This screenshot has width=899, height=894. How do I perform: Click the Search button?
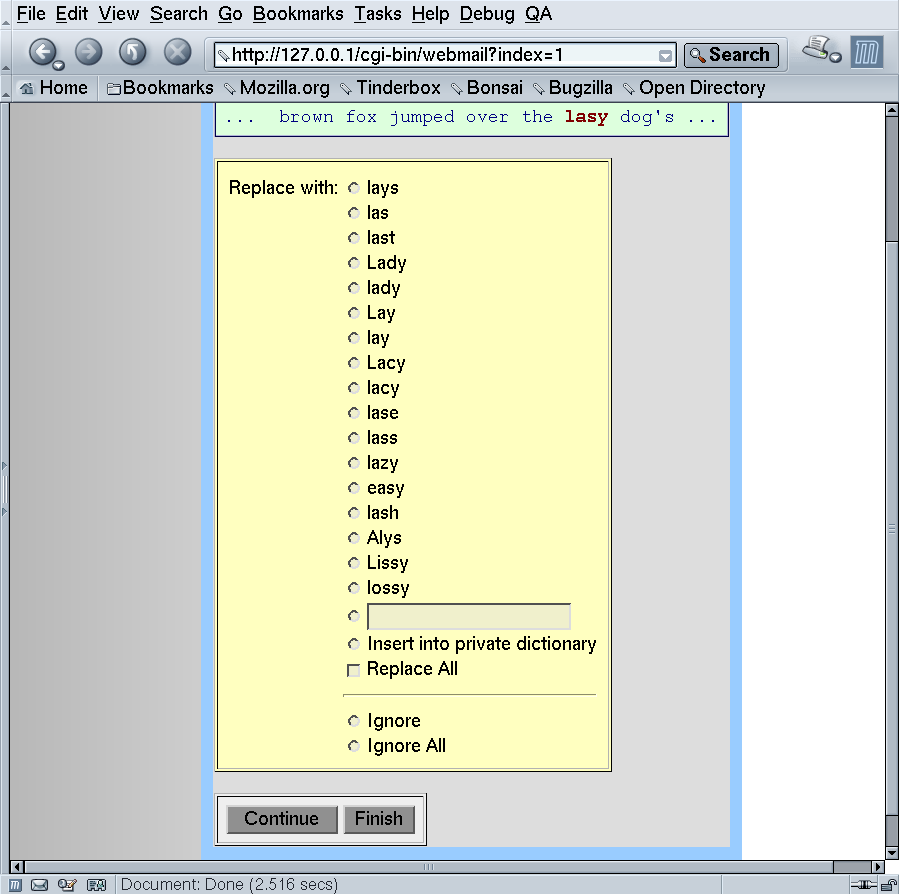[731, 55]
